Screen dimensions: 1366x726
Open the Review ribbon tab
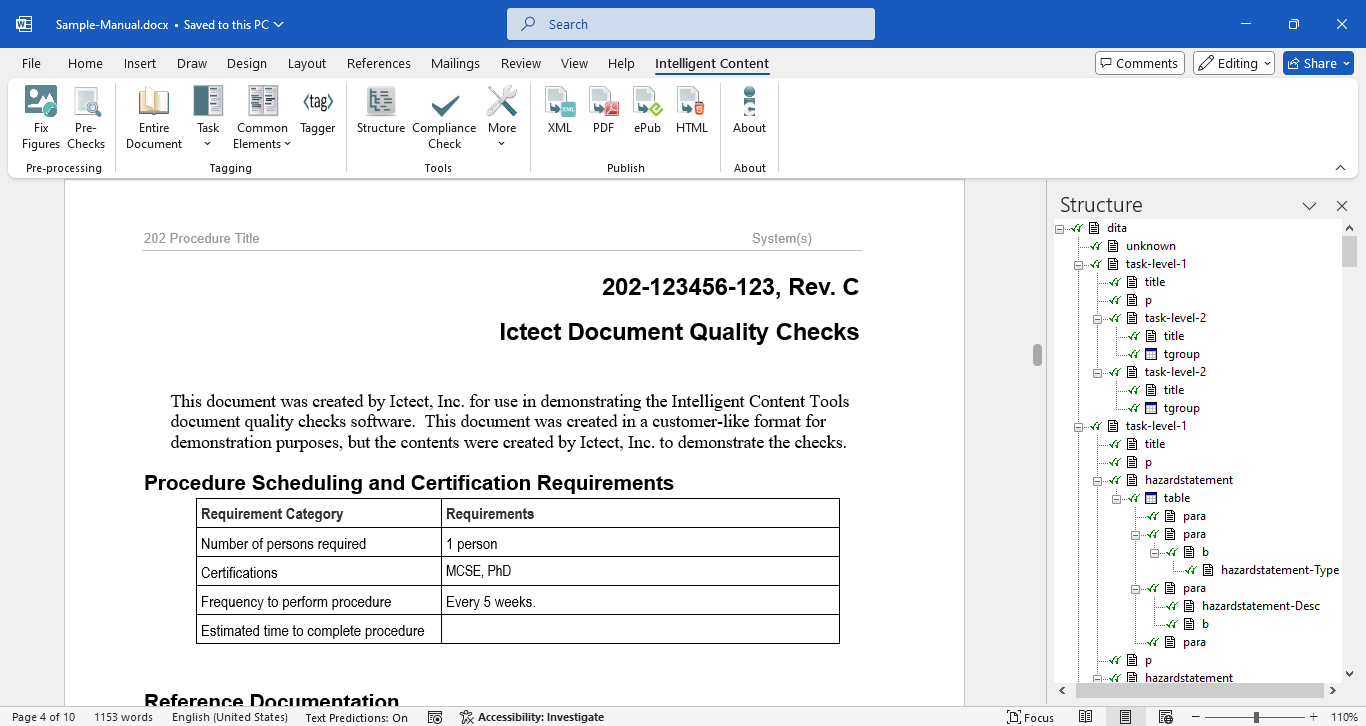coord(520,63)
